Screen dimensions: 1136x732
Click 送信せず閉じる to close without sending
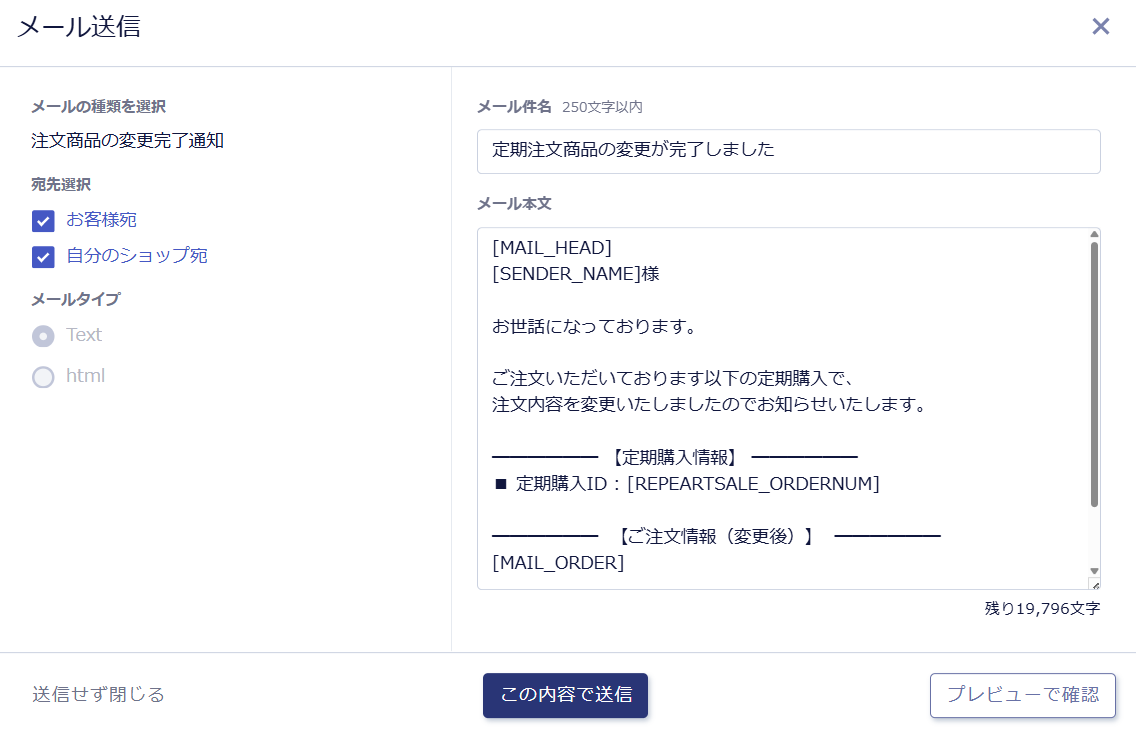coord(98,694)
